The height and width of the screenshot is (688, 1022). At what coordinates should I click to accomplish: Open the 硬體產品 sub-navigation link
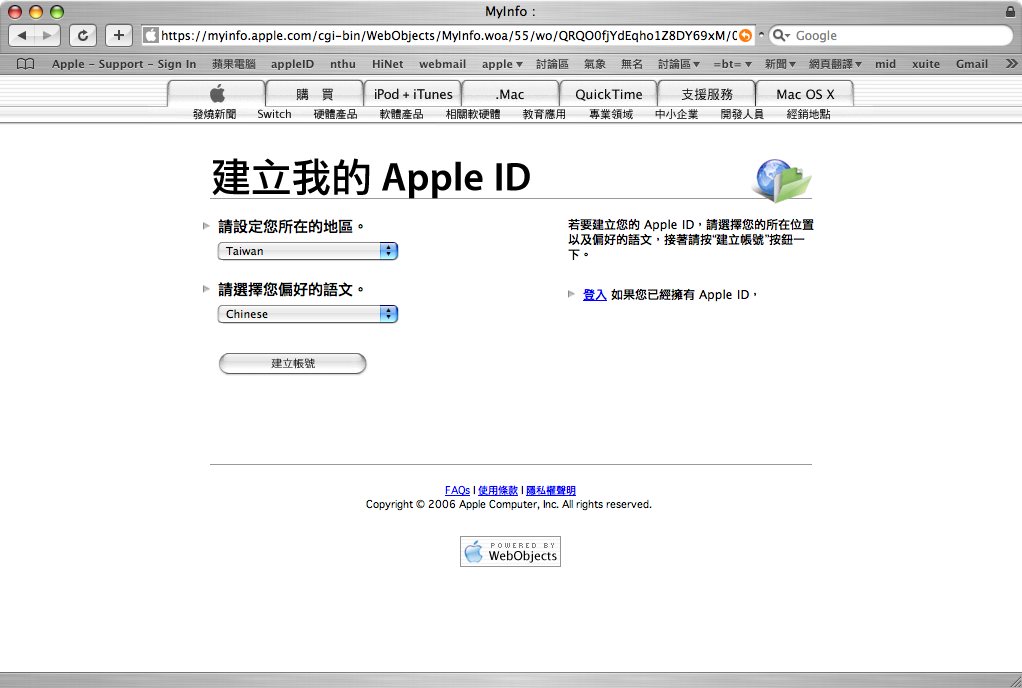[x=335, y=114]
